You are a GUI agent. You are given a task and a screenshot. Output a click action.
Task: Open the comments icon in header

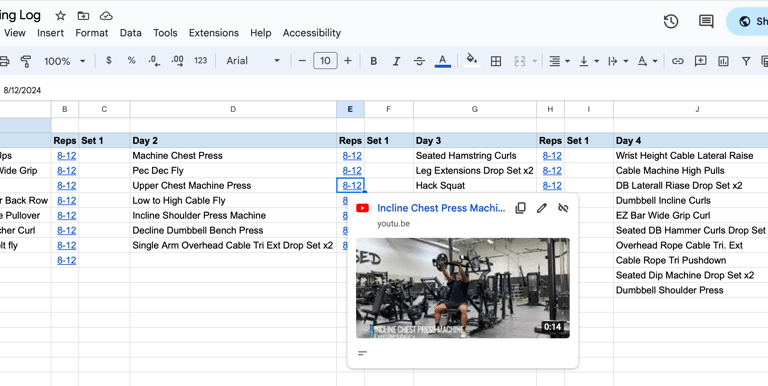pos(706,21)
